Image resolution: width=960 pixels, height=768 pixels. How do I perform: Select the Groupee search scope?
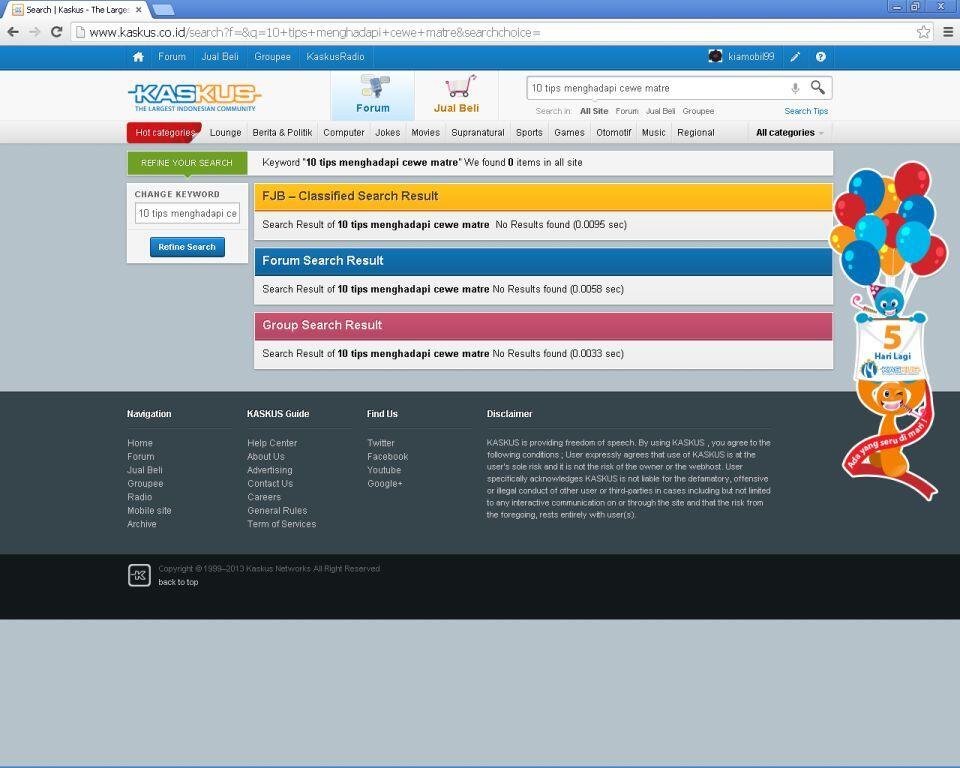click(699, 111)
